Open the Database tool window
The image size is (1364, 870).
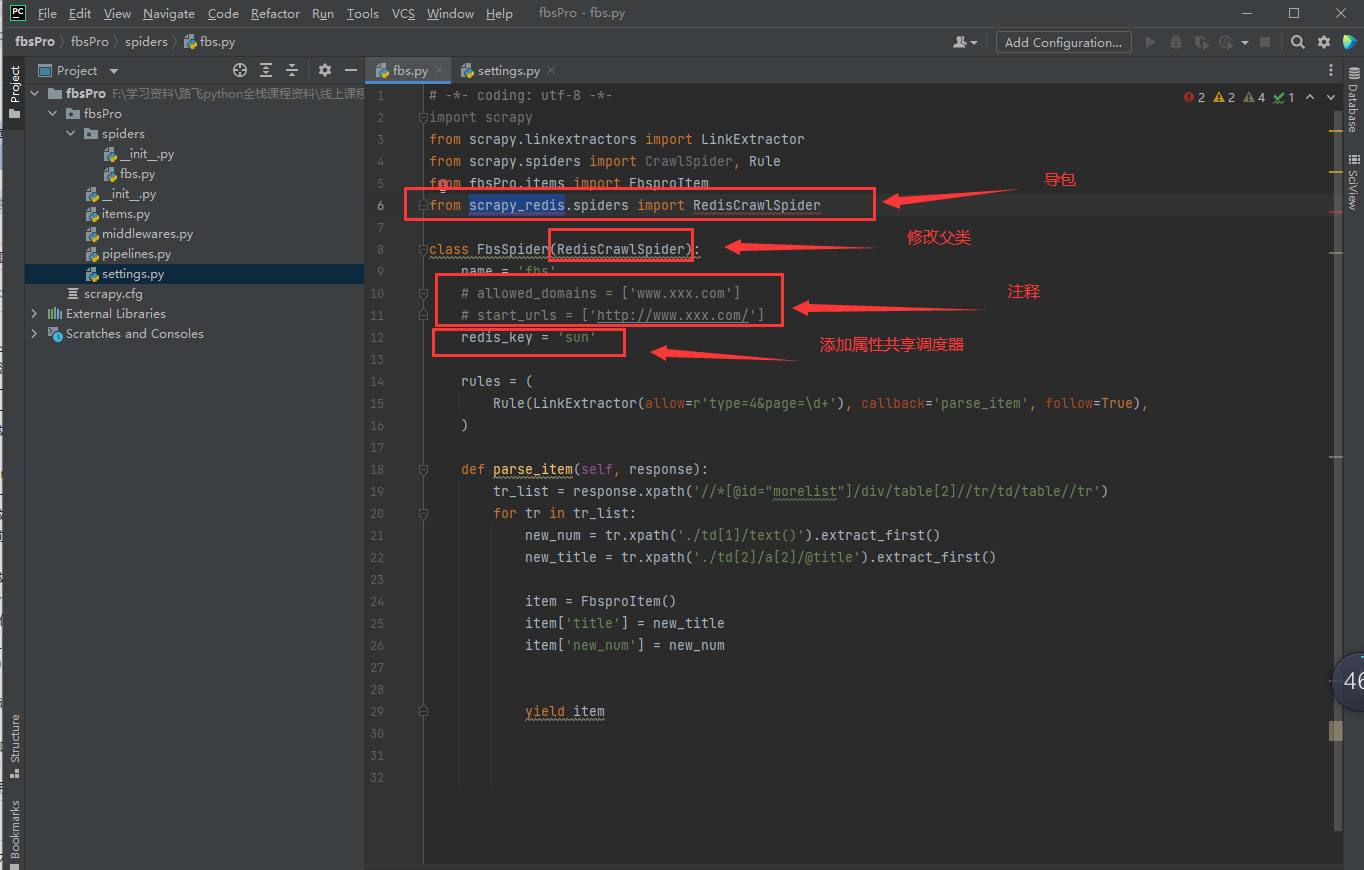click(x=1353, y=99)
